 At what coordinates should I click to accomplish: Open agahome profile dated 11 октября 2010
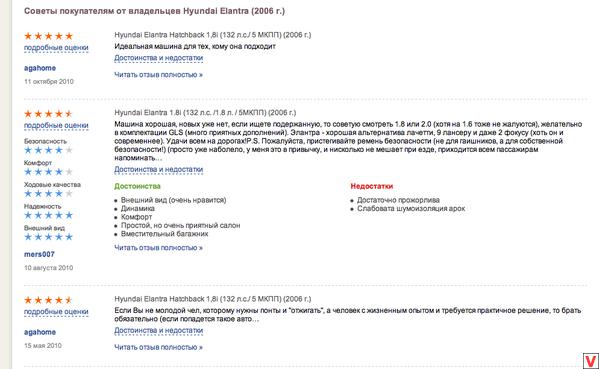(x=40, y=68)
